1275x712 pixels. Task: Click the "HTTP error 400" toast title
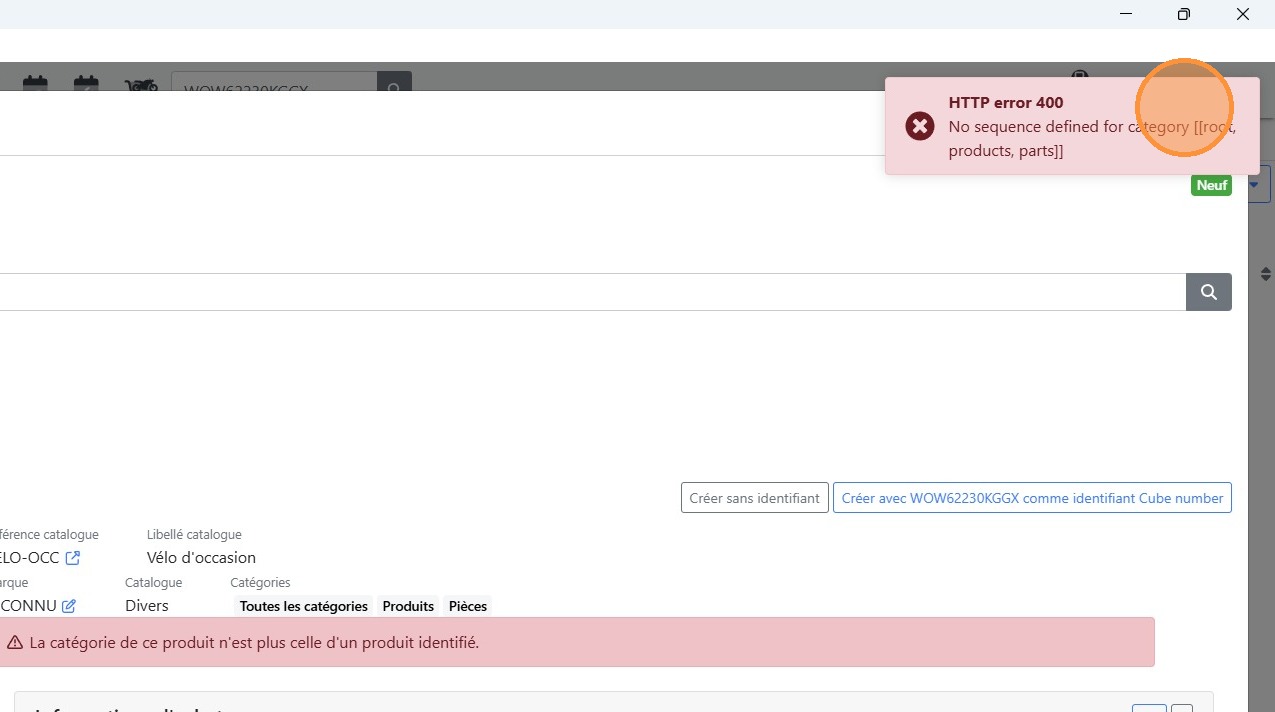[1006, 103]
